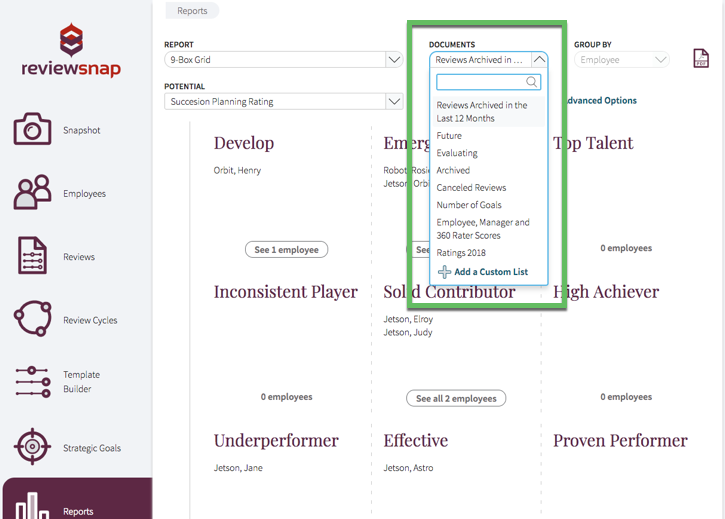Screen dimensions: 725x519
Task: Select the Number of Goals option
Action: [469, 205]
